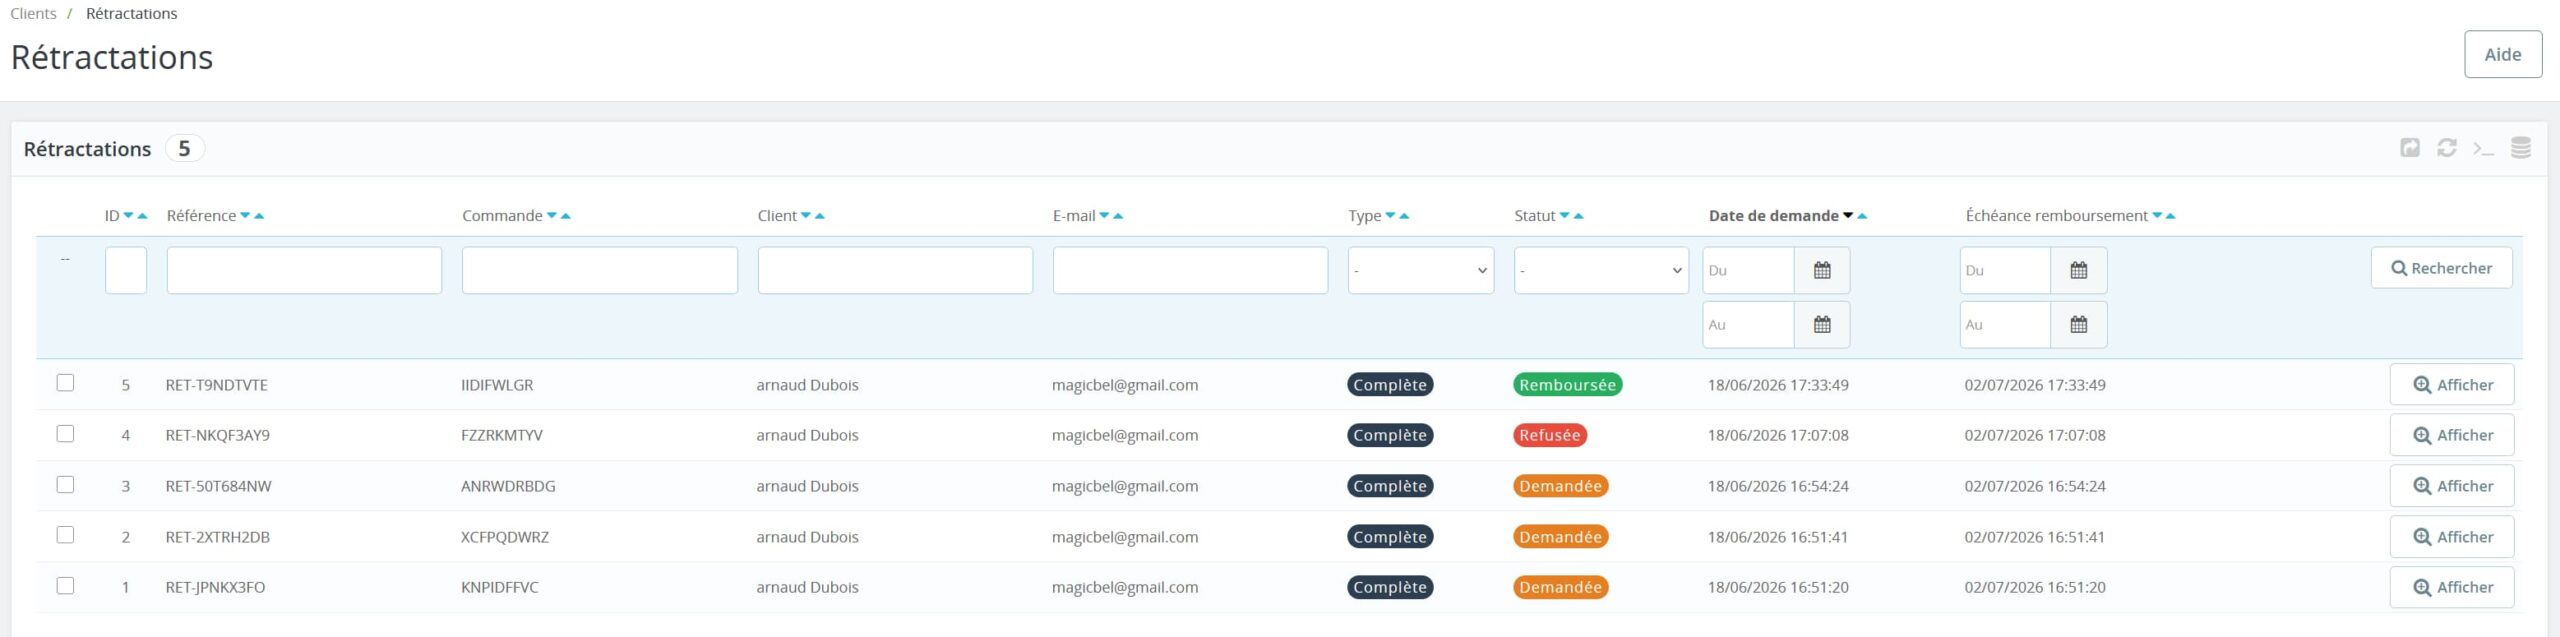Sort Commande column ascending
Image resolution: width=2560 pixels, height=637 pixels.
pyautogui.click(x=565, y=216)
